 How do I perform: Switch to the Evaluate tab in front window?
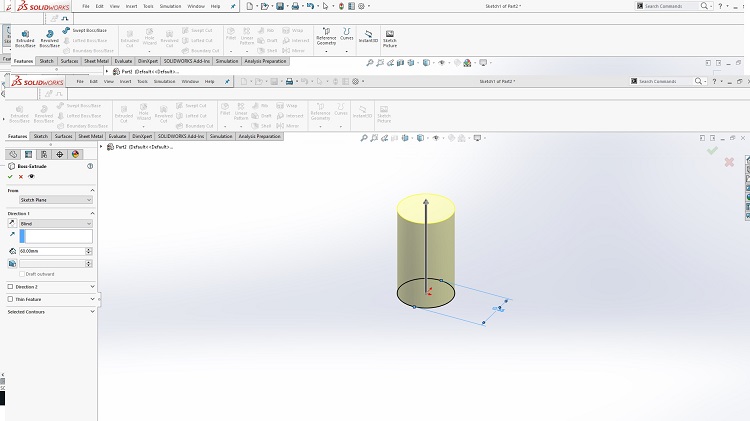pyautogui.click(x=117, y=136)
